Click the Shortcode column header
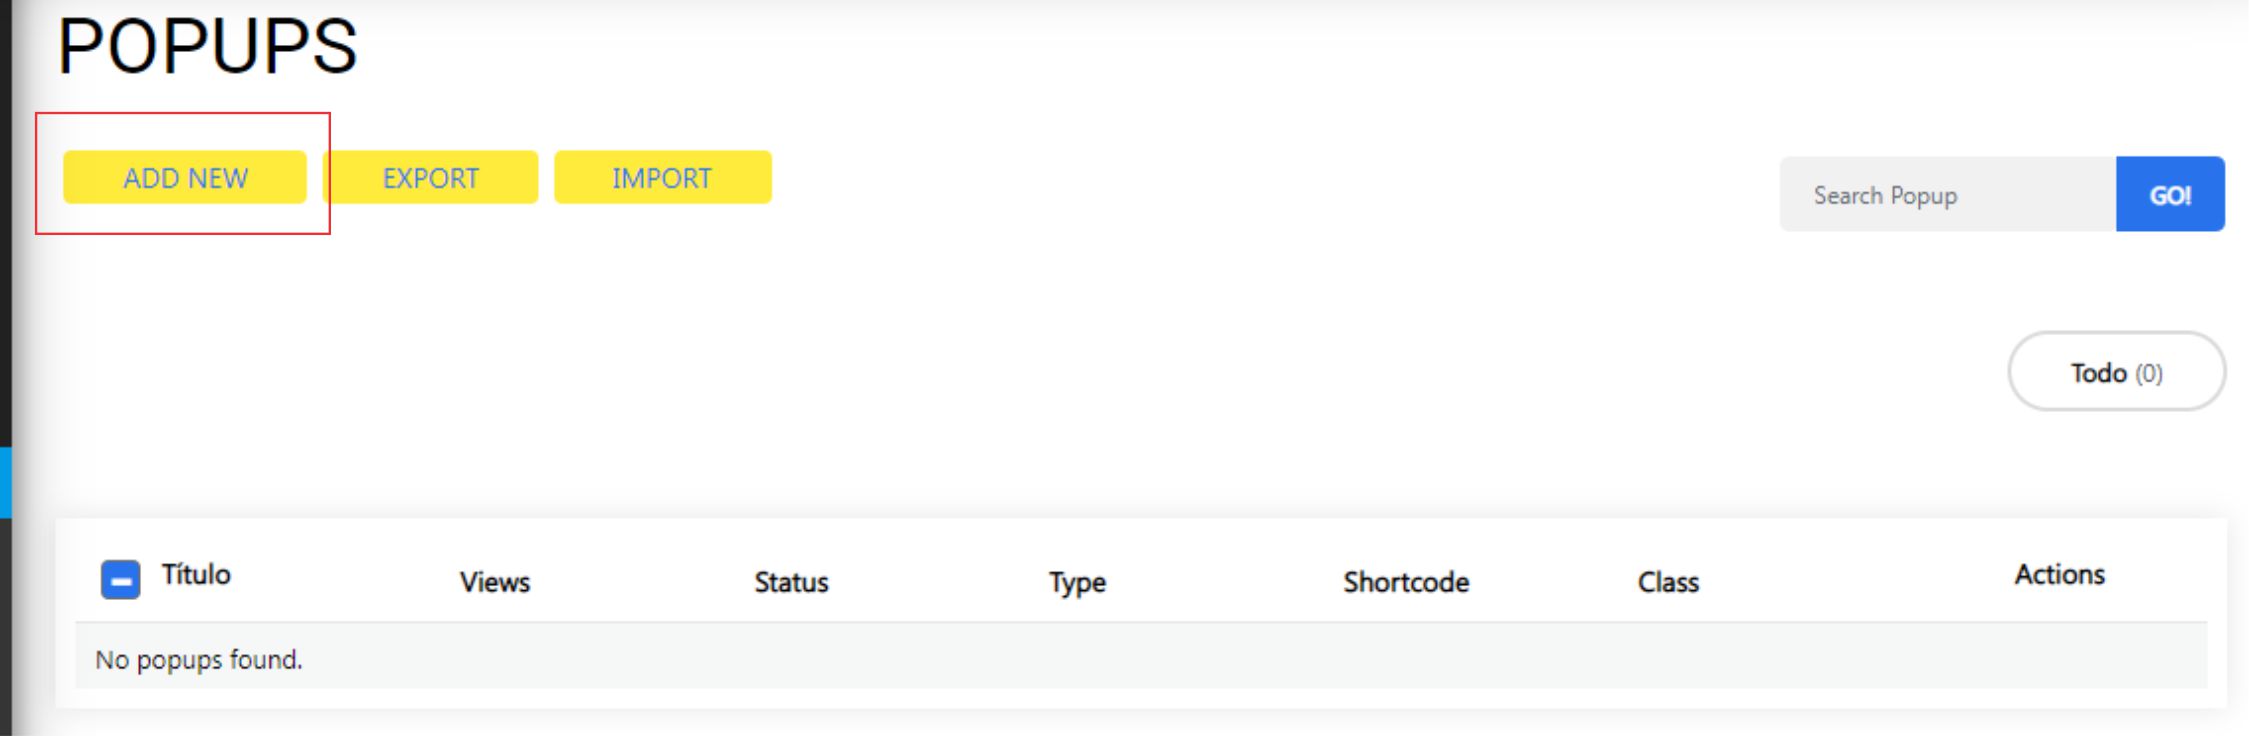The width and height of the screenshot is (2249, 736). tap(1405, 582)
